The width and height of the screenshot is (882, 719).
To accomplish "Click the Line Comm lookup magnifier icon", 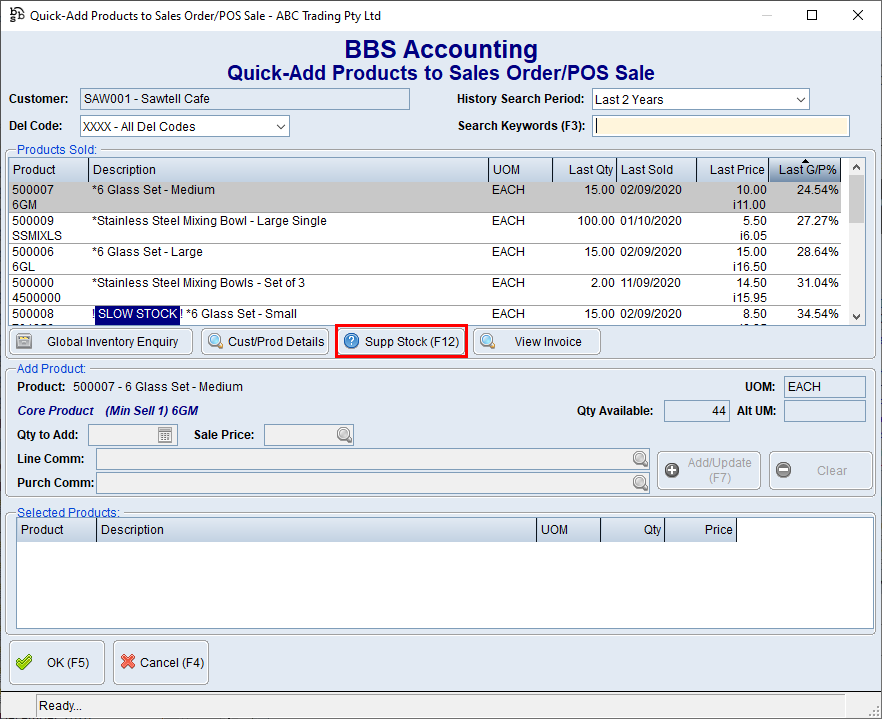I will 640,459.
